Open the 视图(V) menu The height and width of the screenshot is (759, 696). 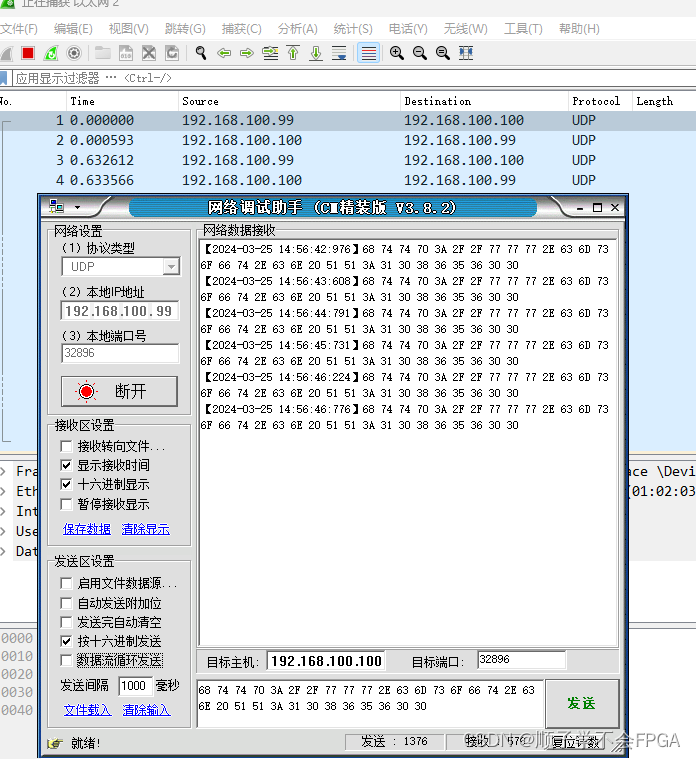click(x=128, y=29)
